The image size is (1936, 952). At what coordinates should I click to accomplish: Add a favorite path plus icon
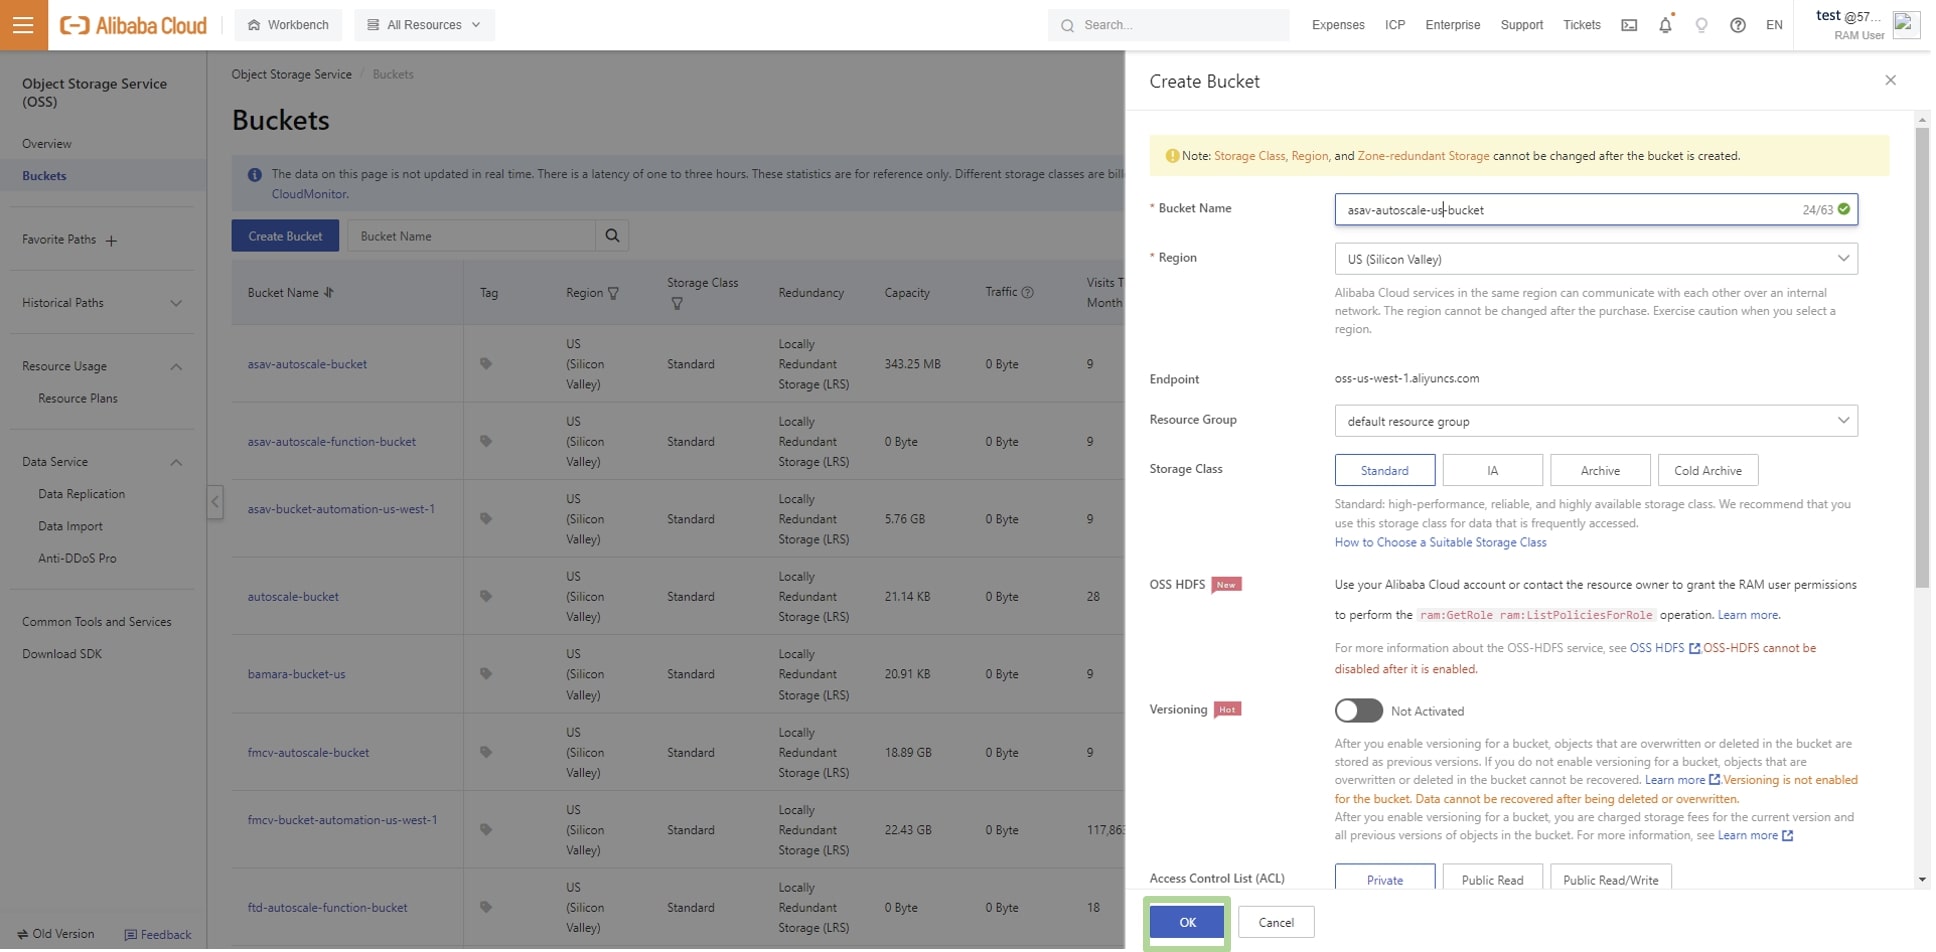tap(111, 240)
